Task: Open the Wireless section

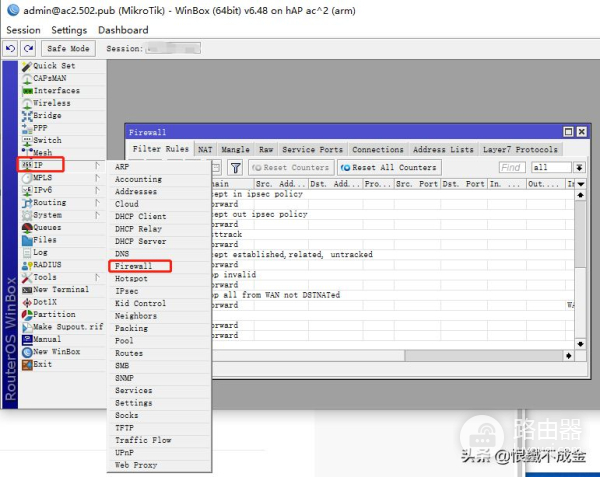Action: coord(51,103)
